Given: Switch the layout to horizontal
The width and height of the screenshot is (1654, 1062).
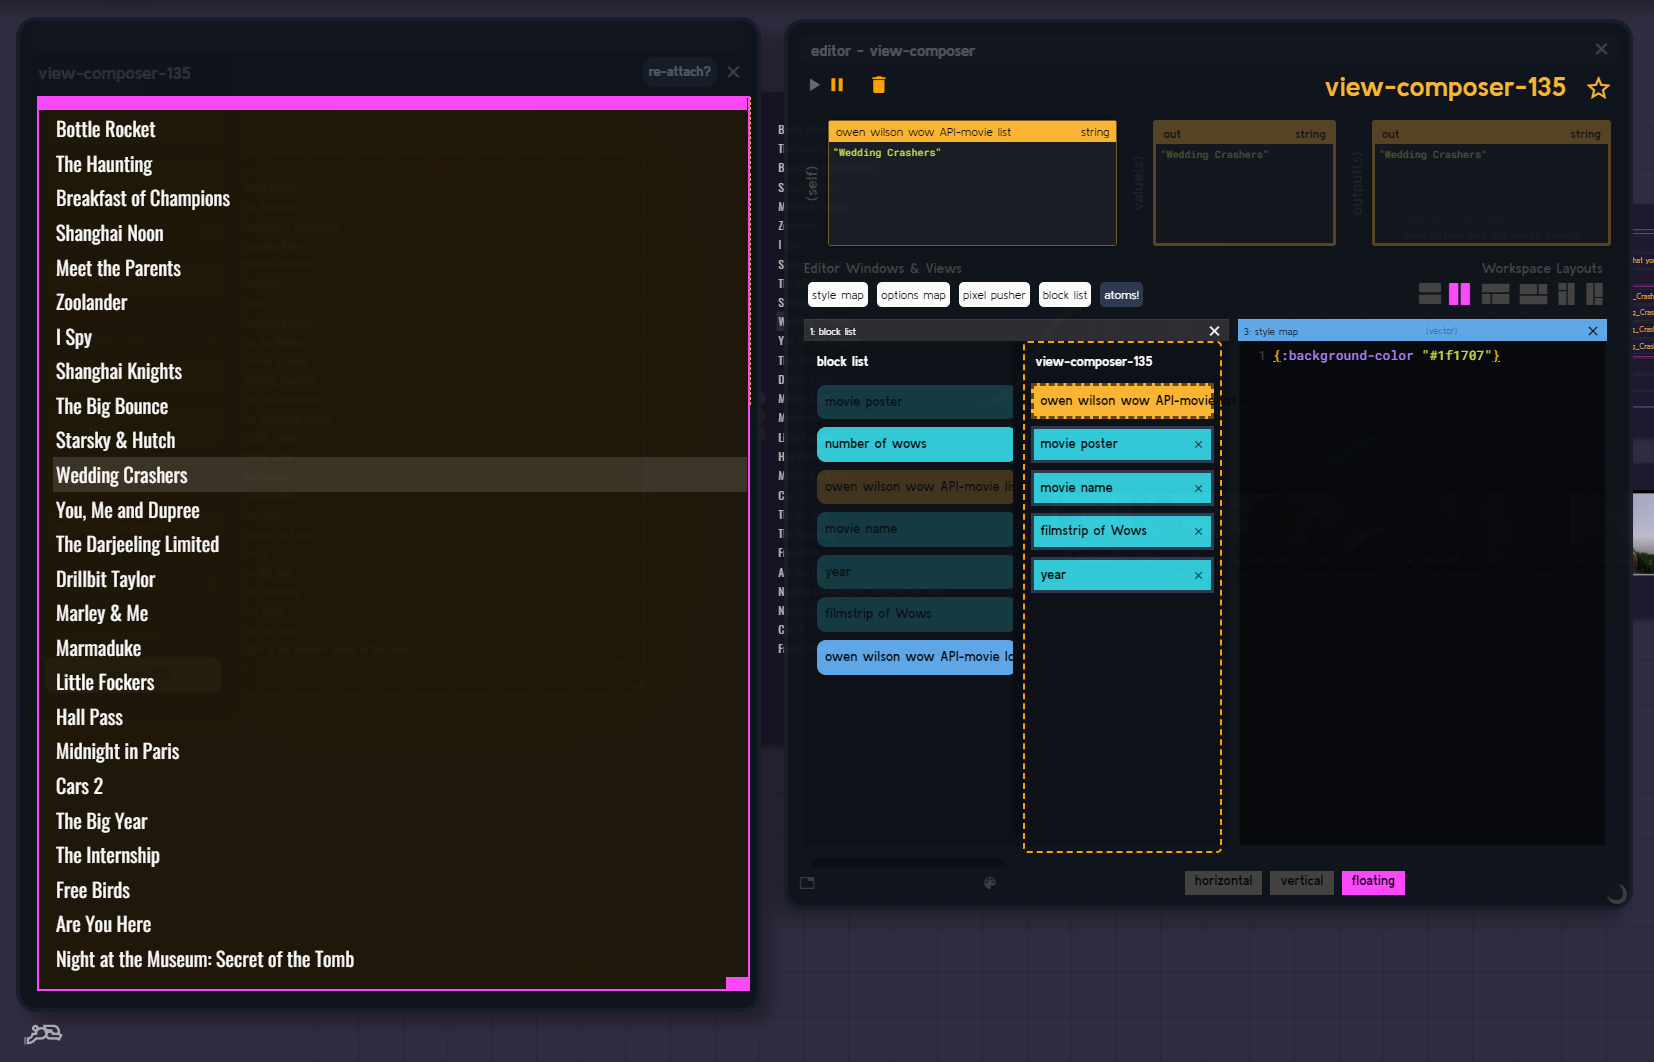Looking at the screenshot, I should 1223,882.
